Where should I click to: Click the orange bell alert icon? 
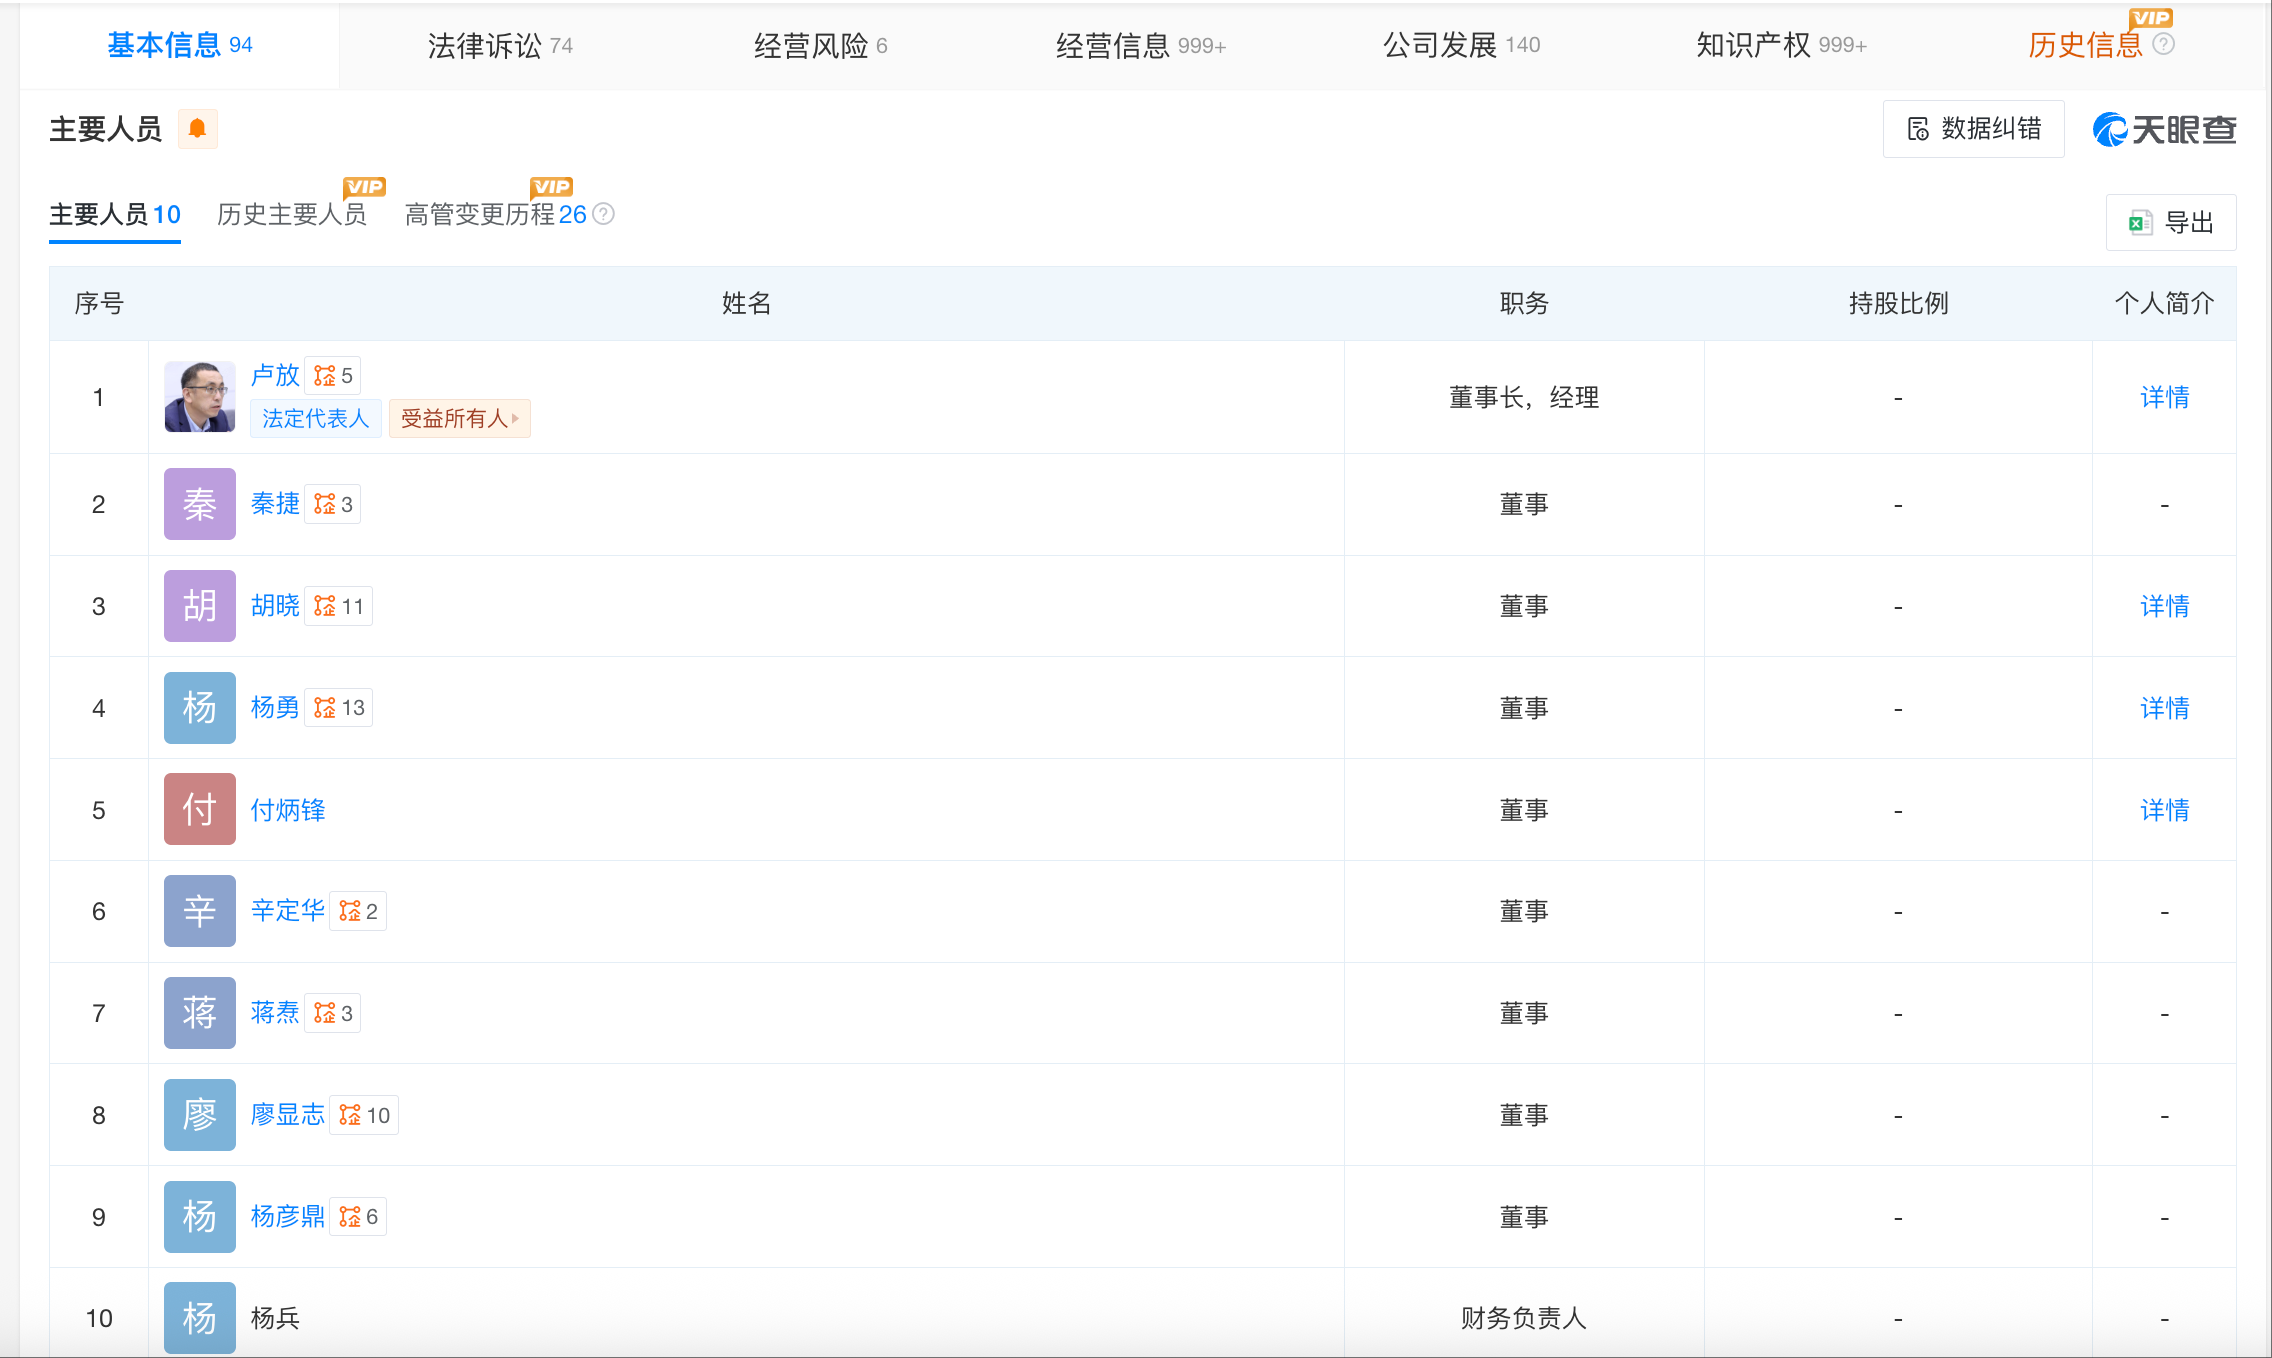(x=197, y=129)
